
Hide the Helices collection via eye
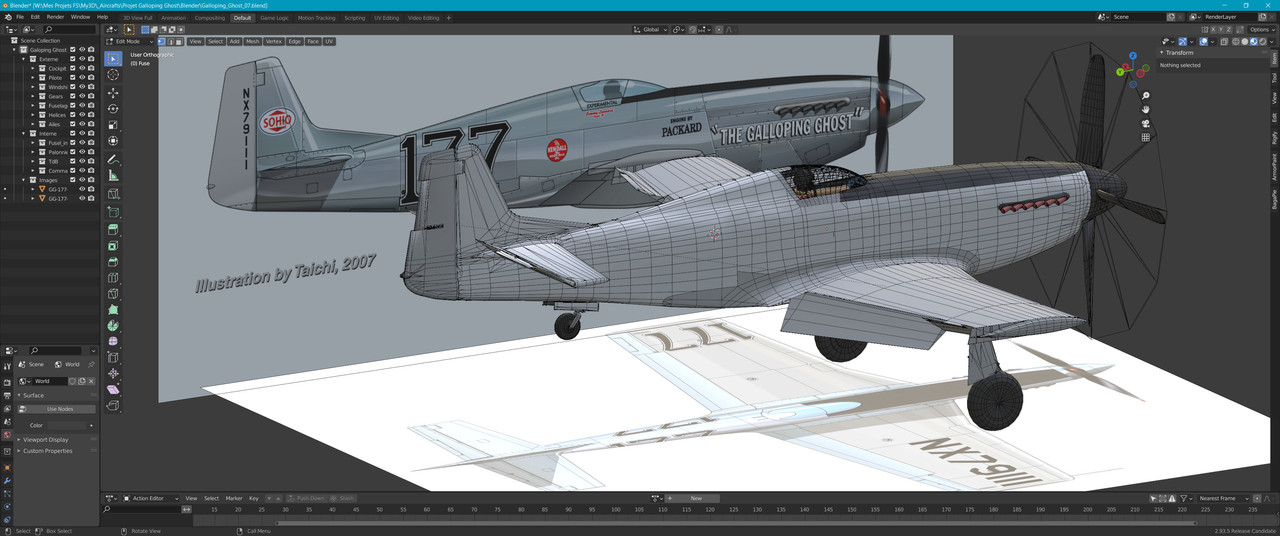[82, 115]
